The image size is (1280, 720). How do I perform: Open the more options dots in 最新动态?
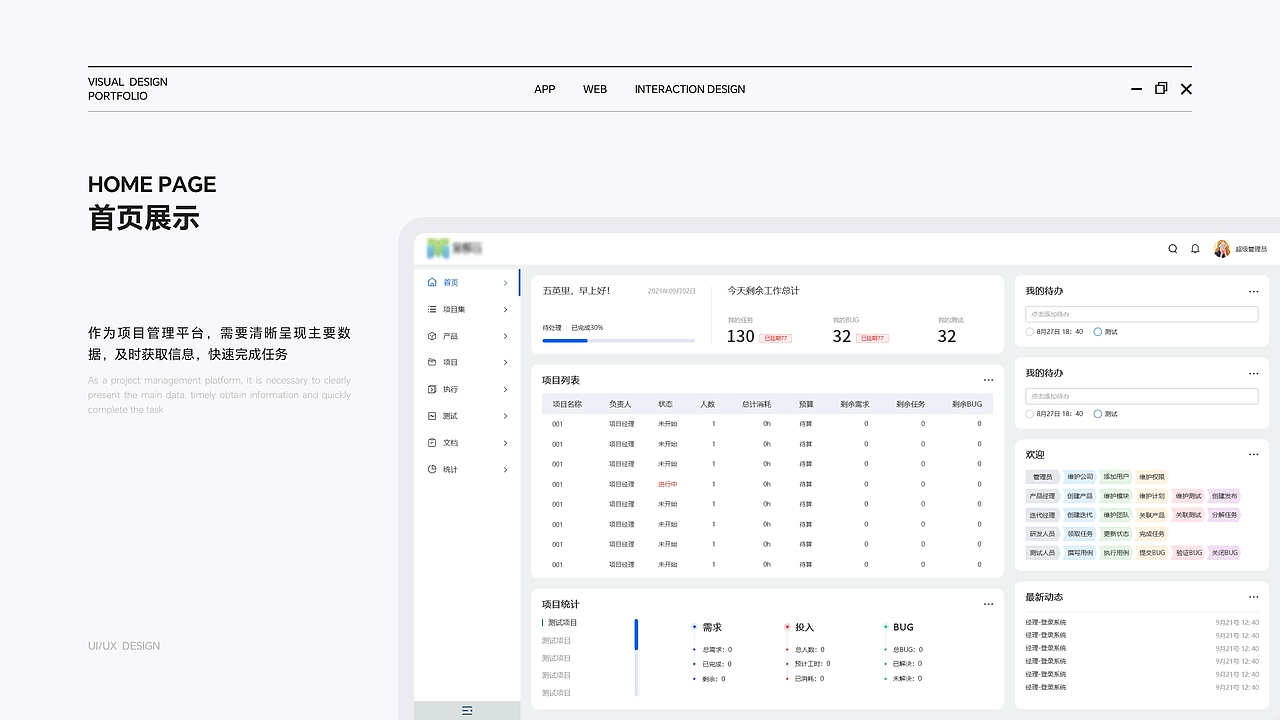pos(1253,598)
